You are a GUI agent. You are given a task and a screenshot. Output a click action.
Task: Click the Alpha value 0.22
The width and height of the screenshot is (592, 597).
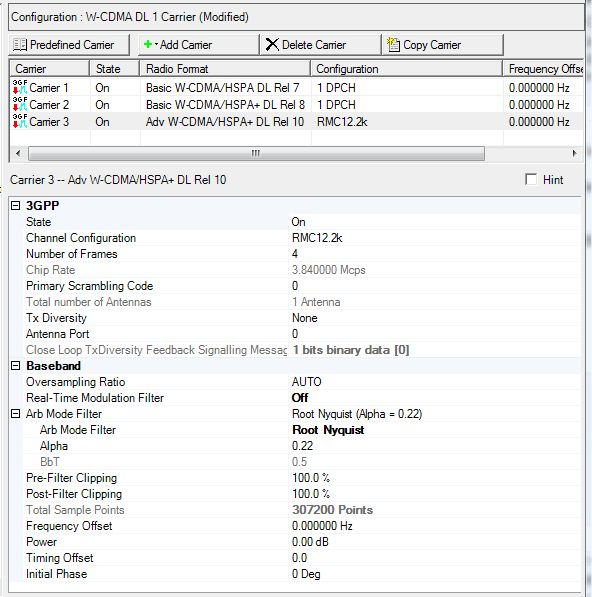click(302, 446)
